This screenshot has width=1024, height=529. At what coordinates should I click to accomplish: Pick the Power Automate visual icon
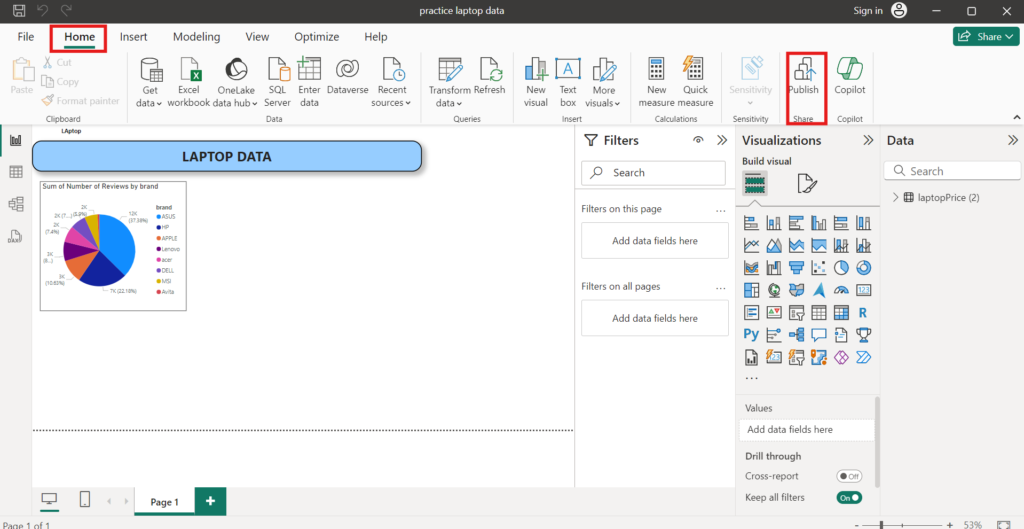pyautogui.click(x=863, y=357)
